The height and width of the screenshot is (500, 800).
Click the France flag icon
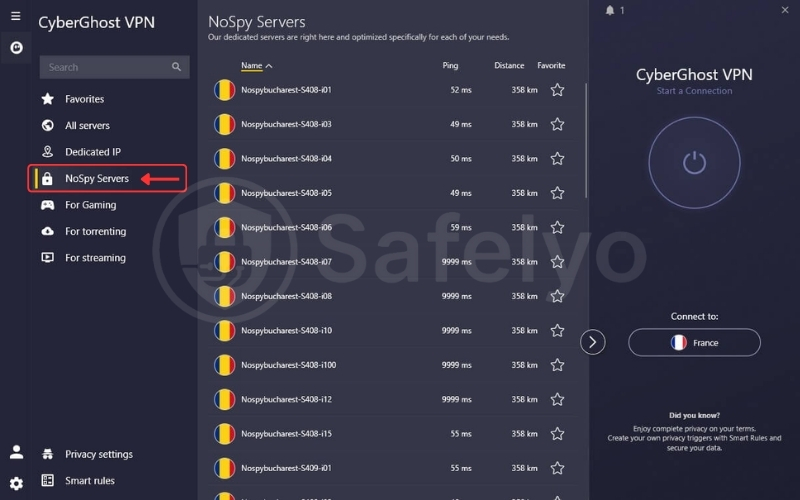coord(679,342)
